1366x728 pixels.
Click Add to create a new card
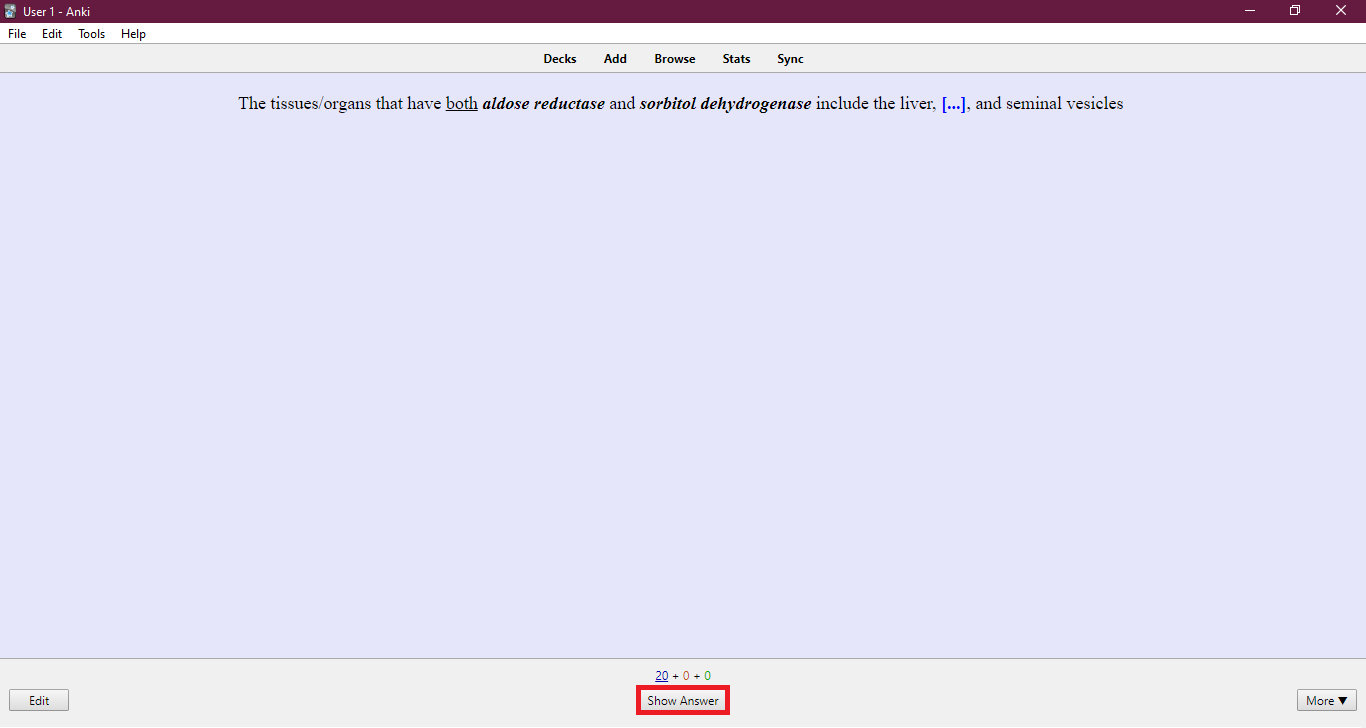pyautogui.click(x=615, y=59)
